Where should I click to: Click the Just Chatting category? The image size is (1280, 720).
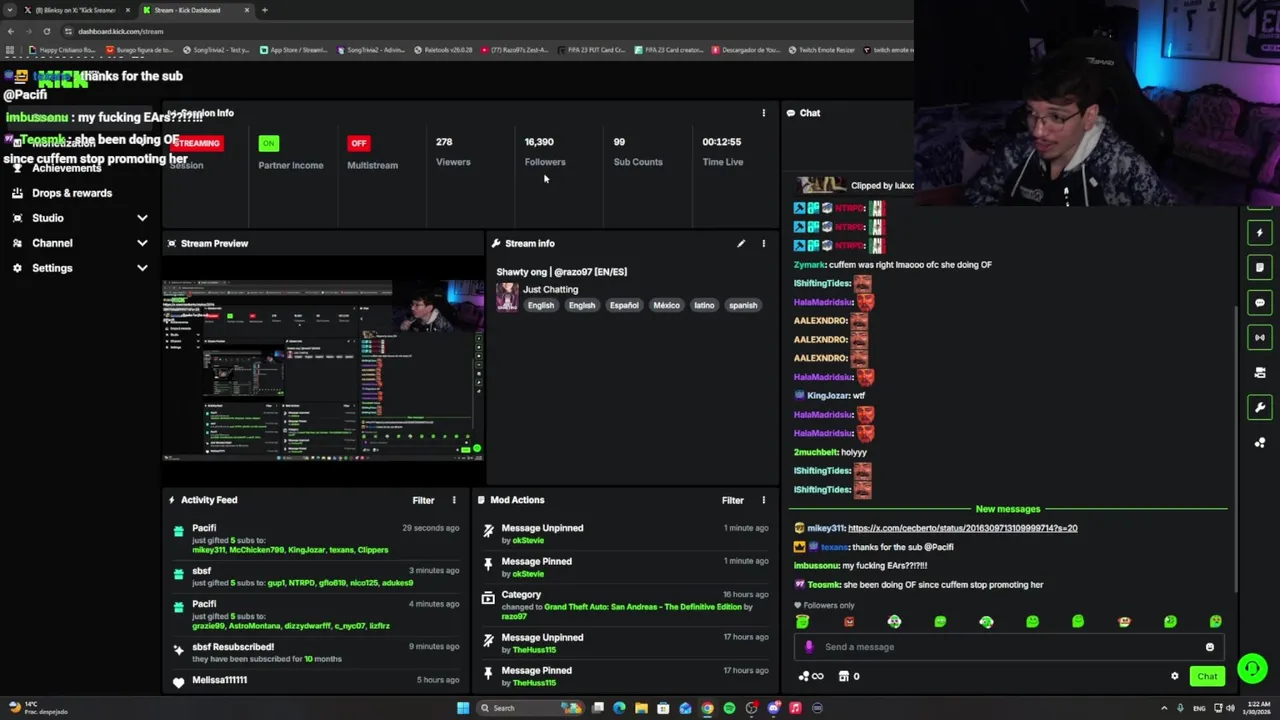tap(550, 289)
